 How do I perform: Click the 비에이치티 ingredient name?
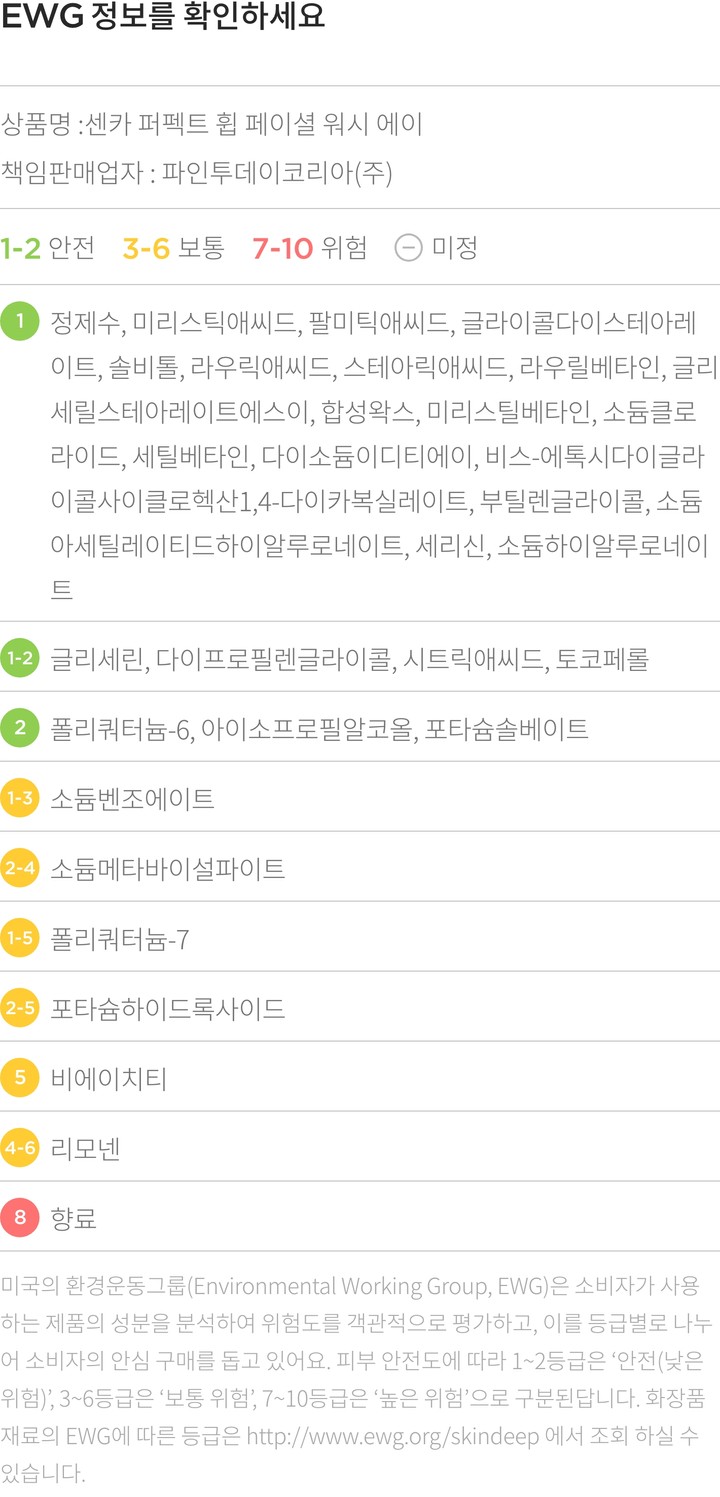(x=109, y=1078)
